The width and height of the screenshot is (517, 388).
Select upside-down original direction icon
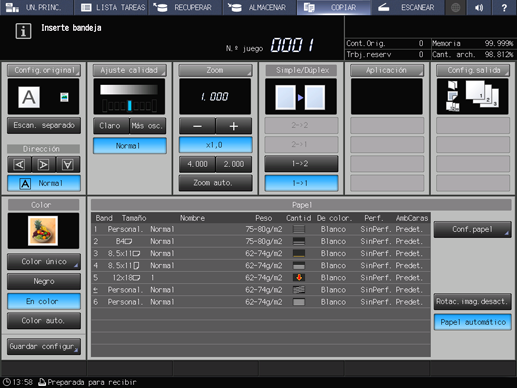click(x=68, y=164)
